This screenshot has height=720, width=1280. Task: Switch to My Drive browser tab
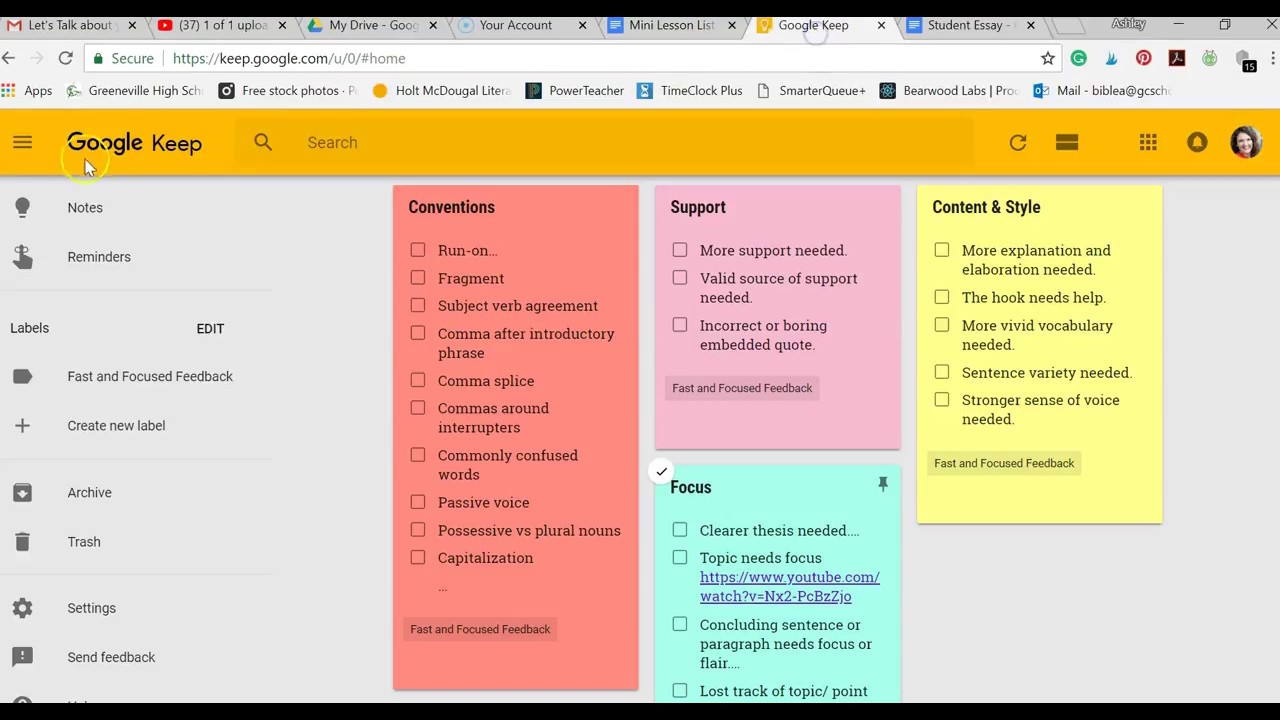[x=372, y=25]
